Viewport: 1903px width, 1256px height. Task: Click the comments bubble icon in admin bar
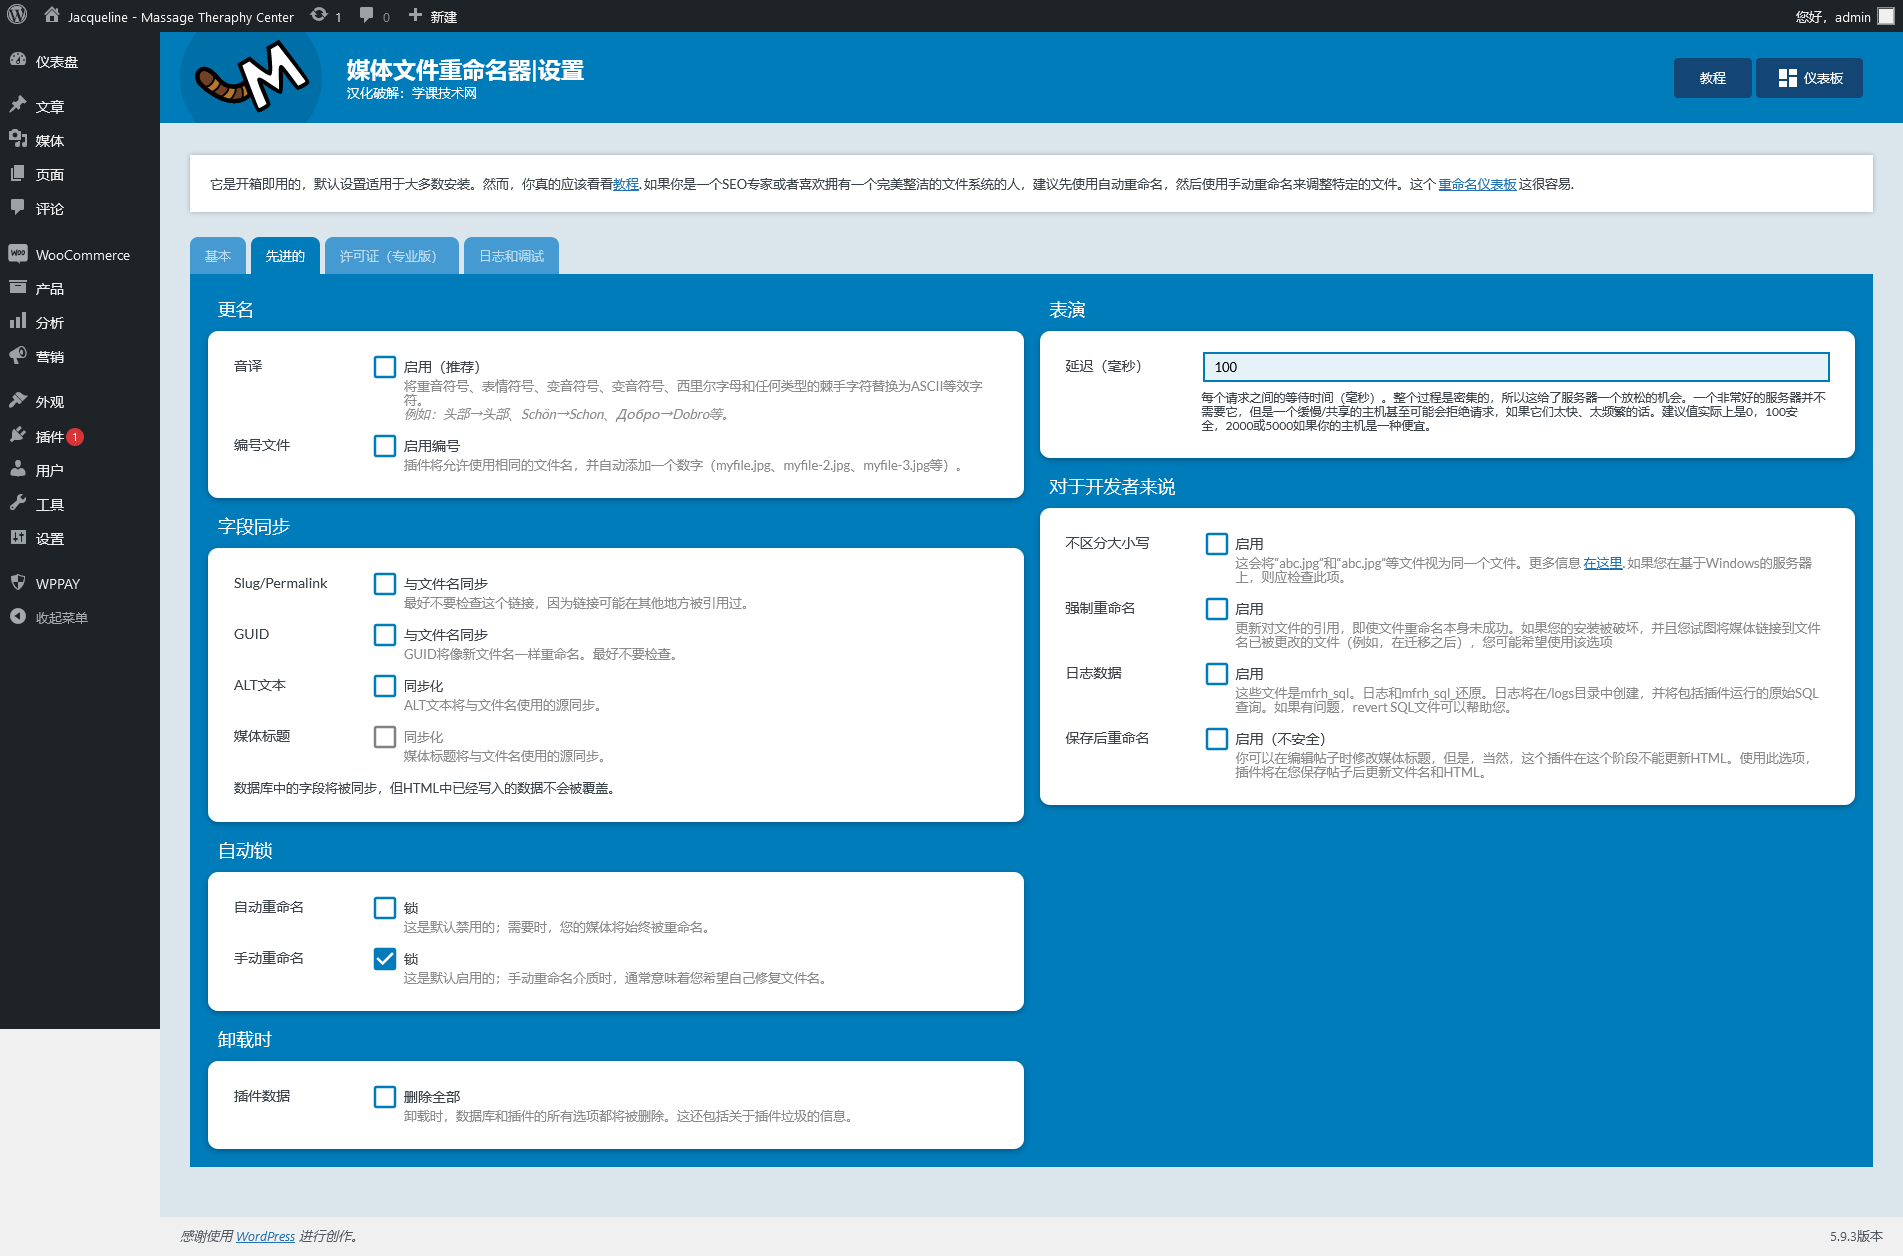pyautogui.click(x=367, y=16)
